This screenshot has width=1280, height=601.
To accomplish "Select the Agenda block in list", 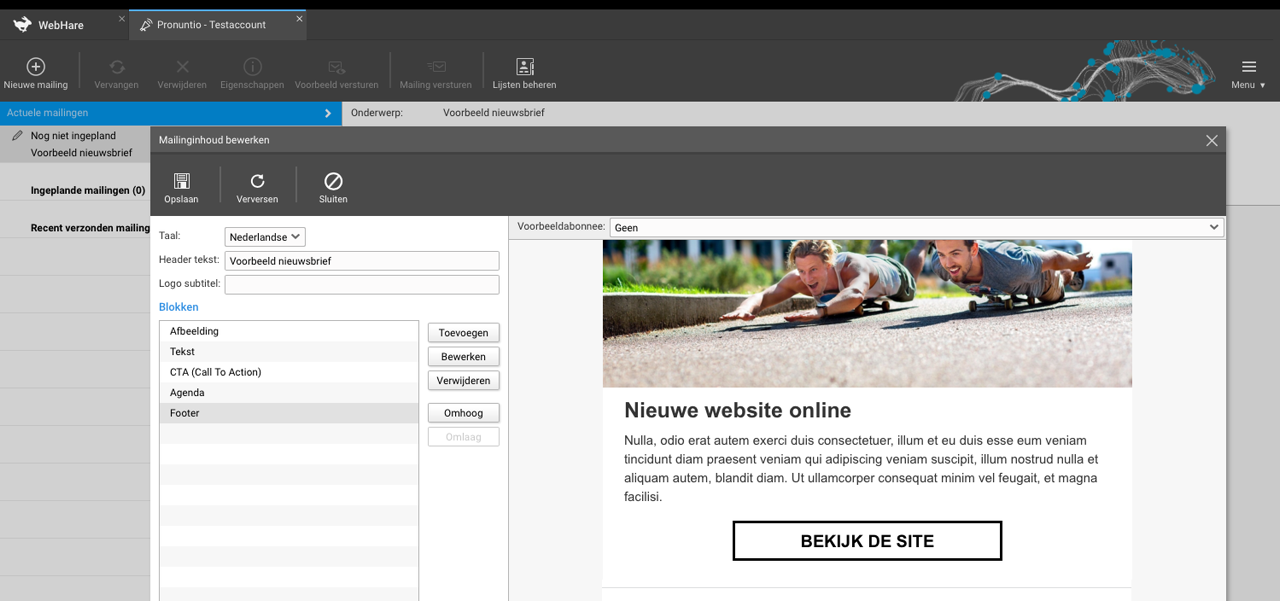I will point(187,393).
